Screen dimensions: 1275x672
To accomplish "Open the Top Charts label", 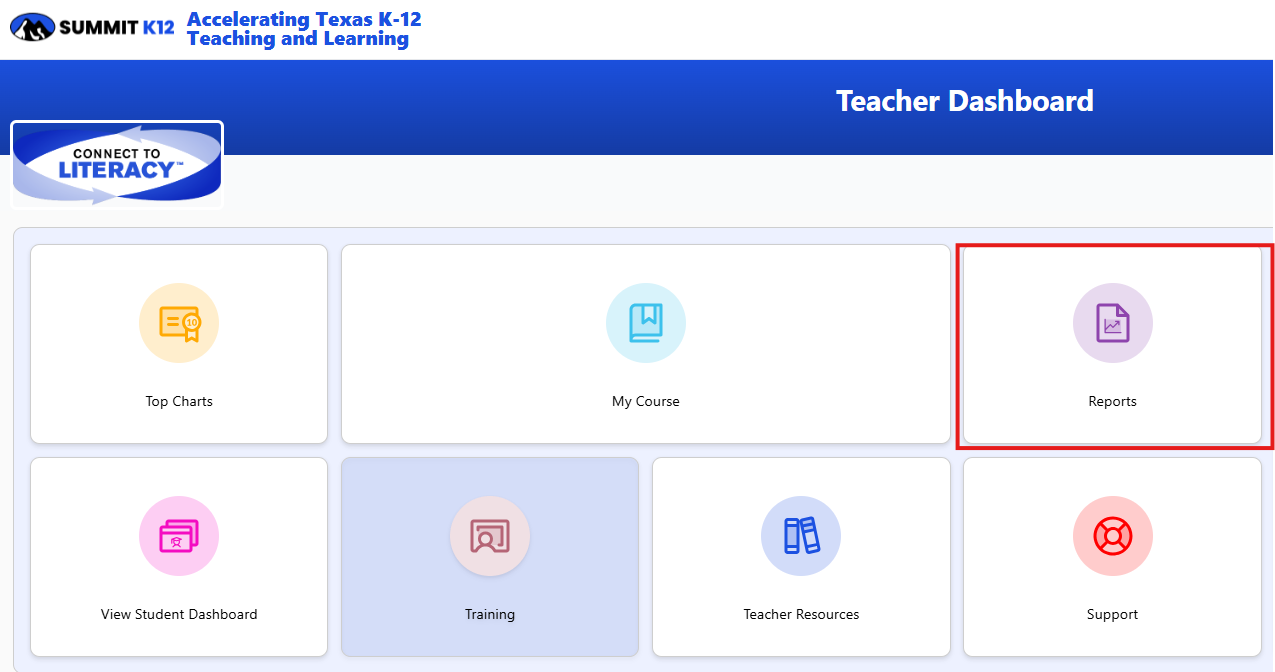I will point(179,401).
